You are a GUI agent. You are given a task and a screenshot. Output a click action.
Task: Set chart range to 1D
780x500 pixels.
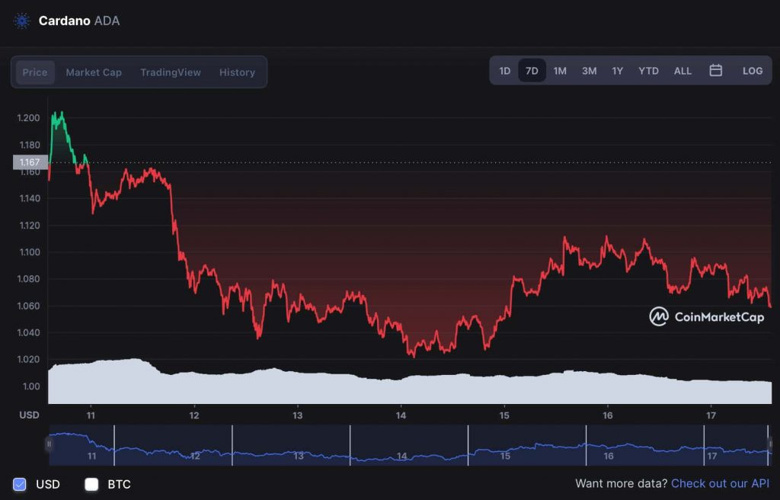pos(504,71)
